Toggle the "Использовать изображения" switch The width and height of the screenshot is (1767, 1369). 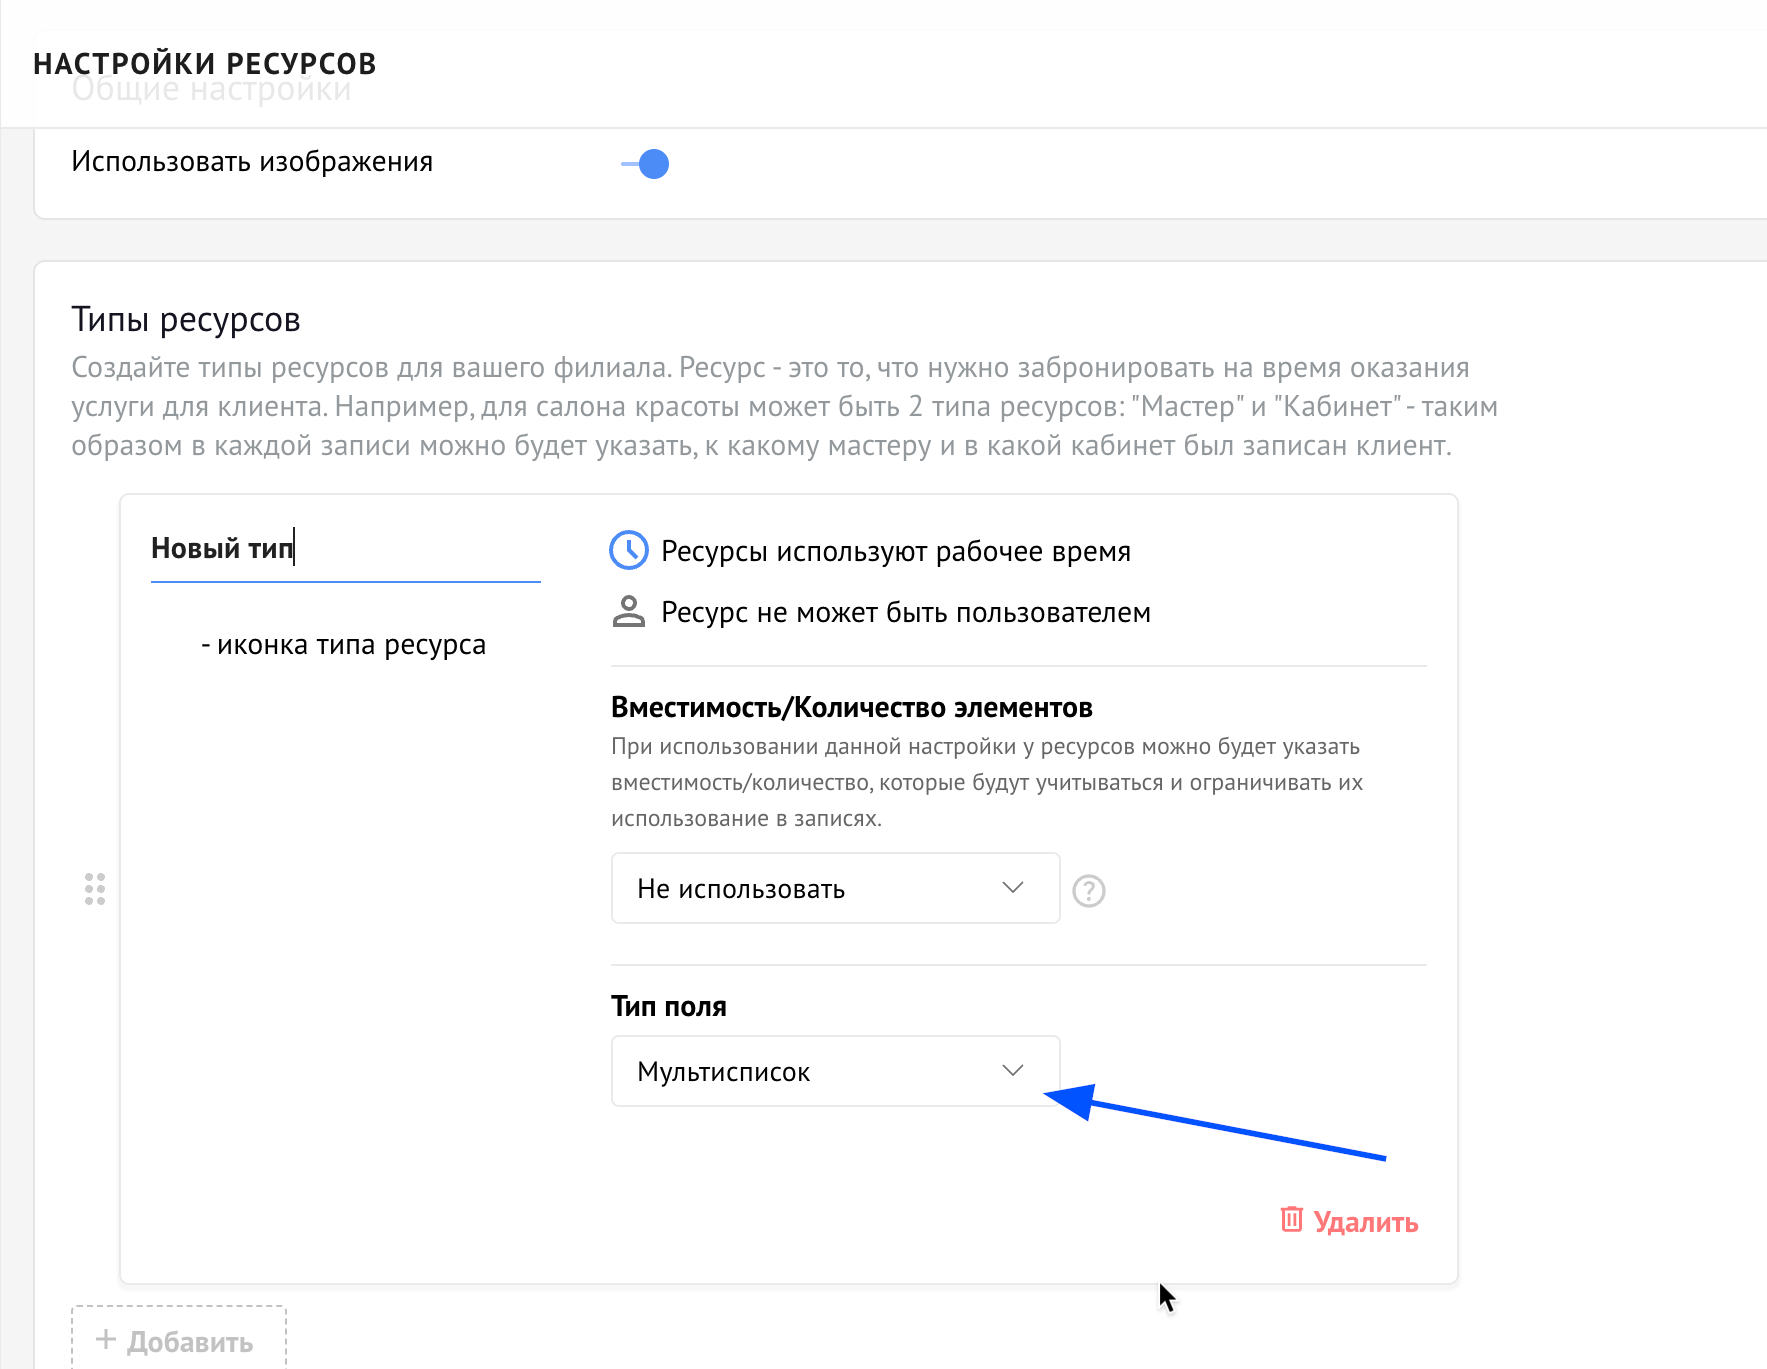(x=646, y=164)
